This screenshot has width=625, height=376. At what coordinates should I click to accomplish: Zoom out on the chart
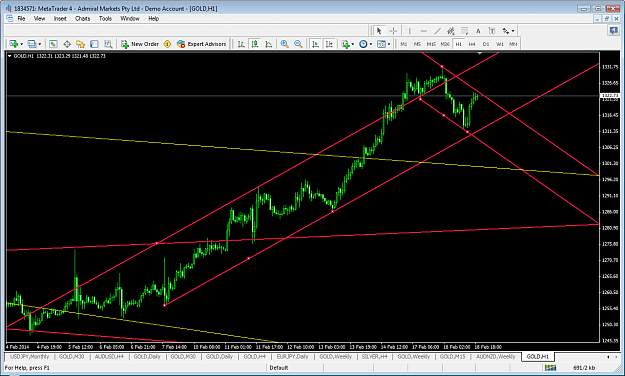pos(298,44)
